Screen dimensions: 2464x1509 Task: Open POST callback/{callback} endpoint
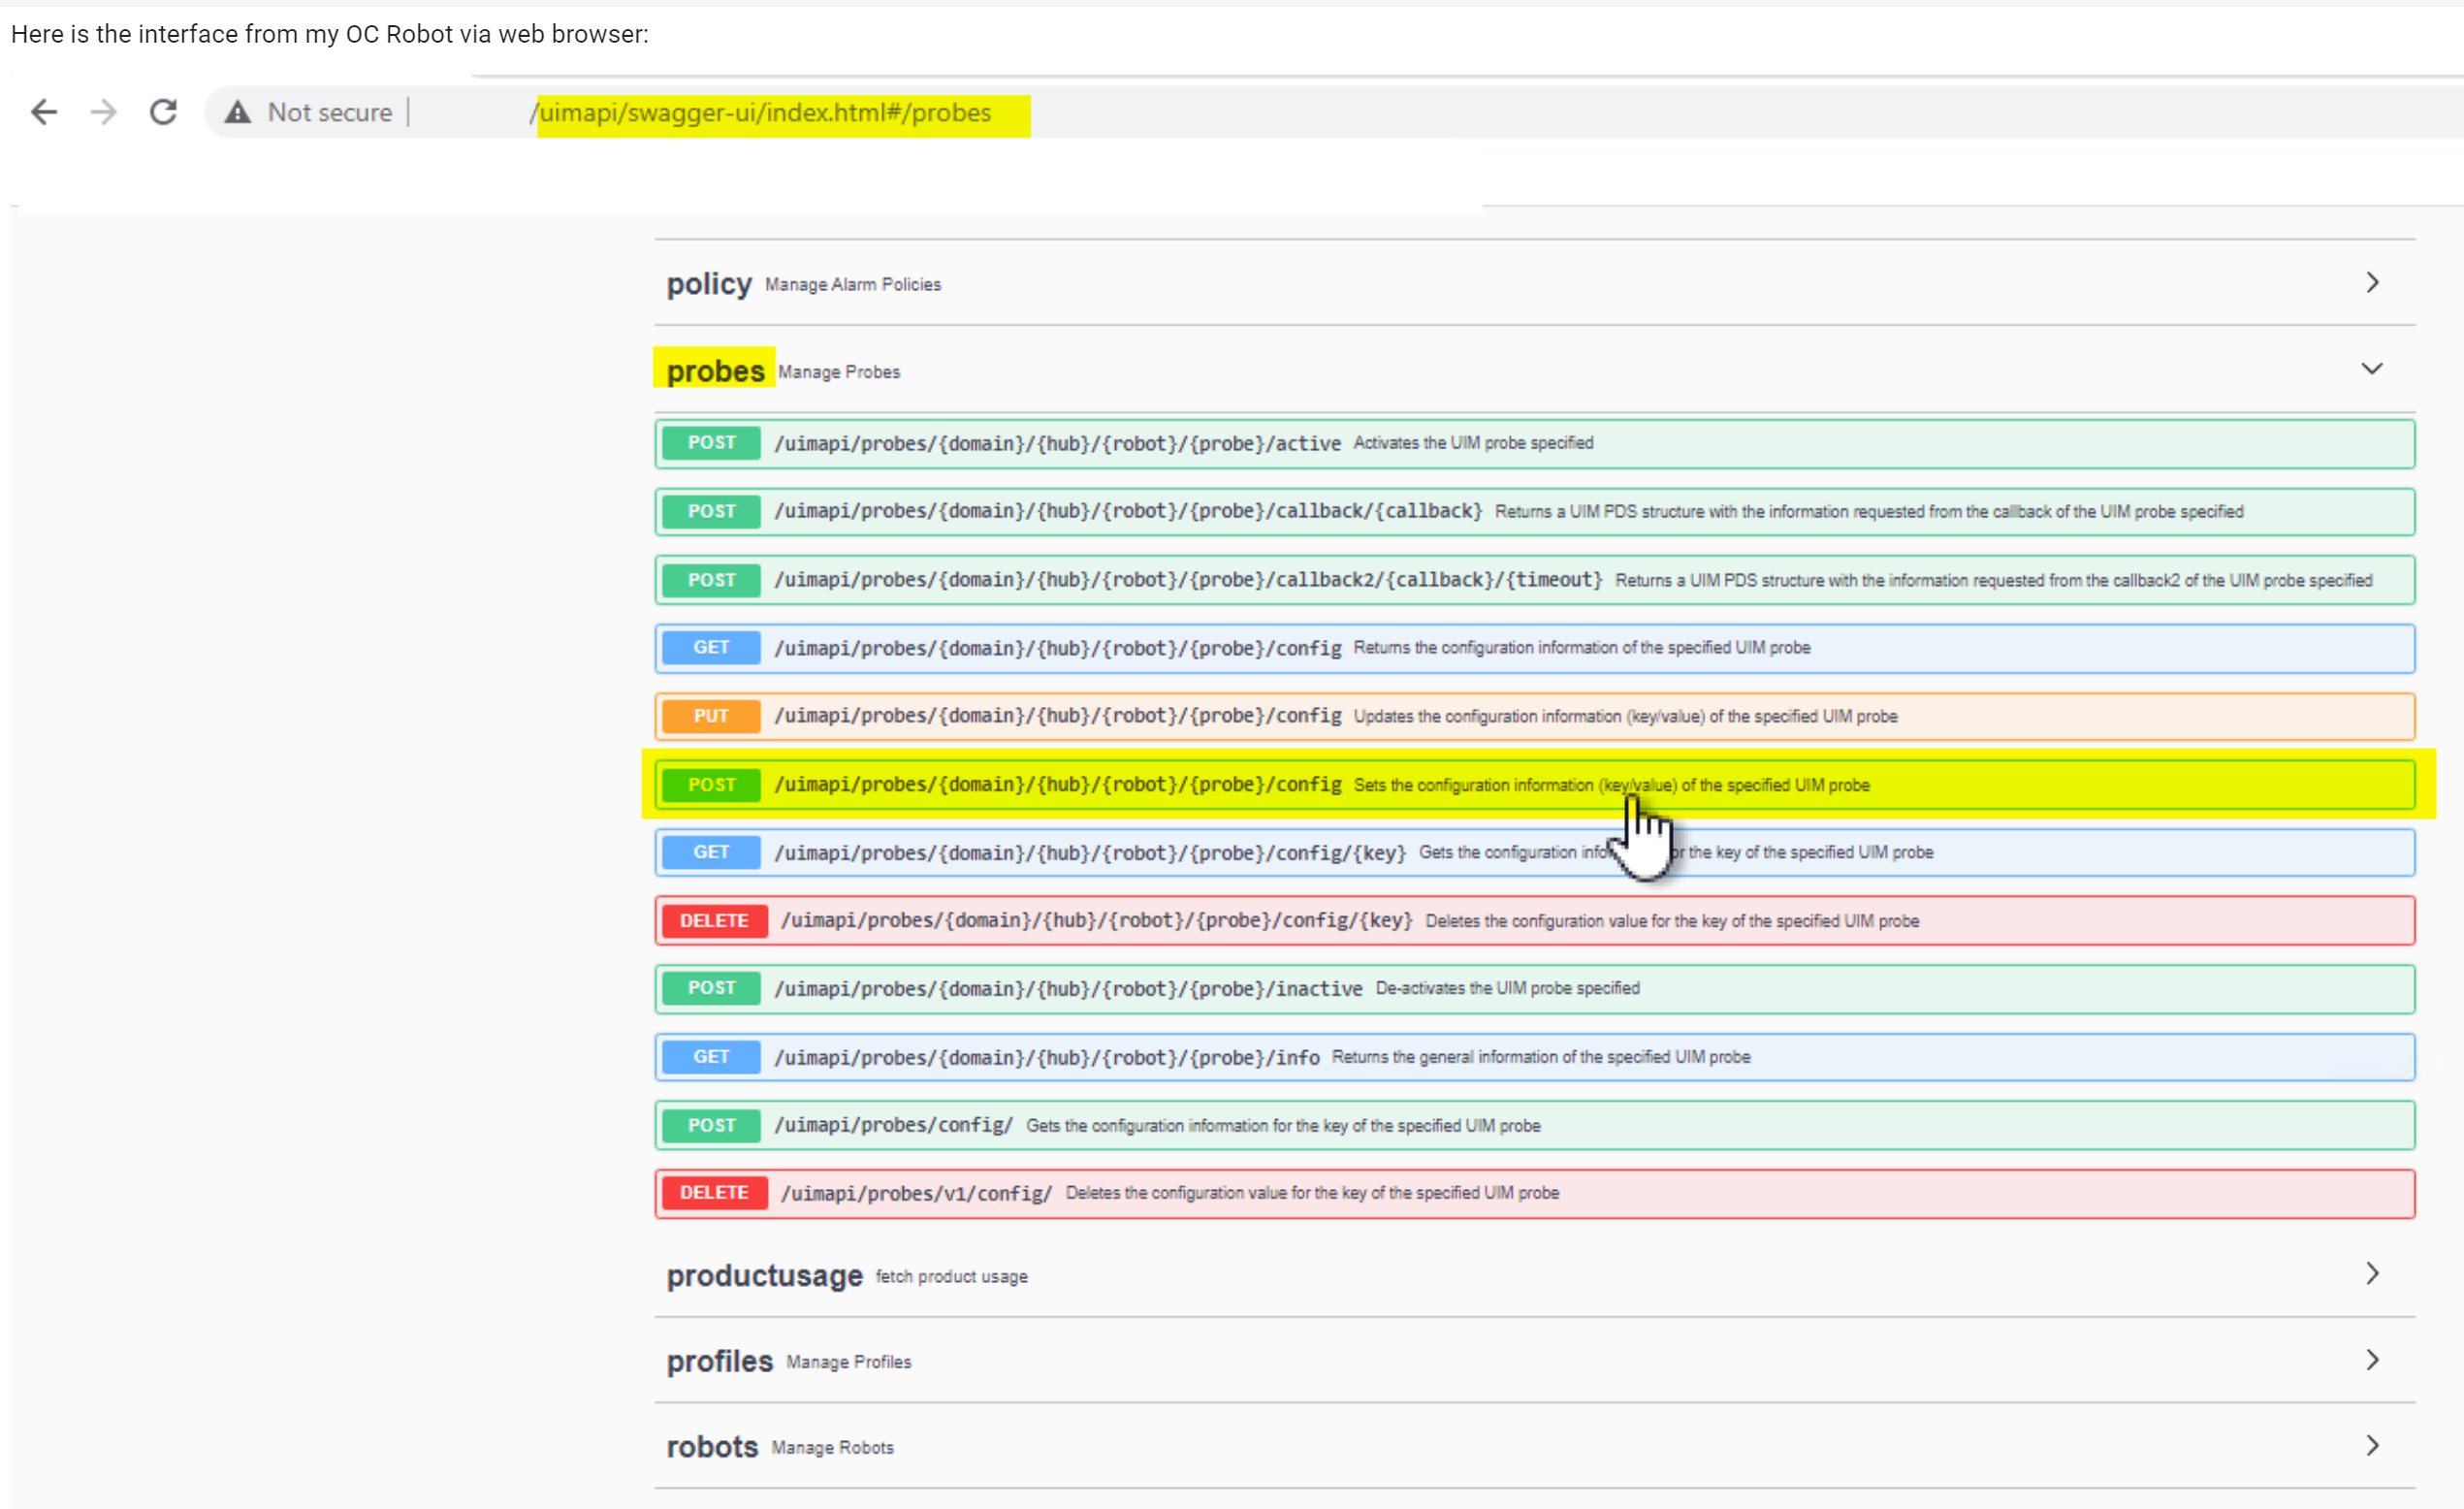click(1127, 511)
